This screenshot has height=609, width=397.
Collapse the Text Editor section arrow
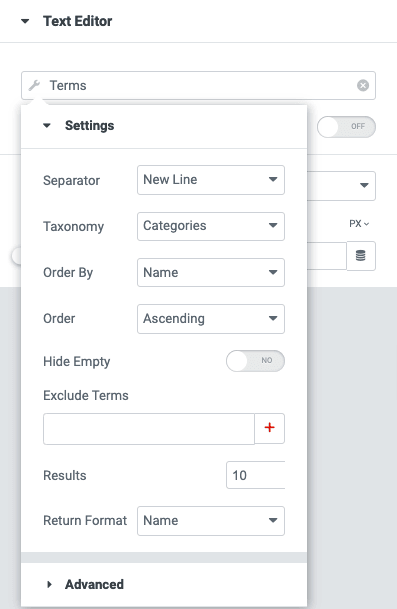25,21
